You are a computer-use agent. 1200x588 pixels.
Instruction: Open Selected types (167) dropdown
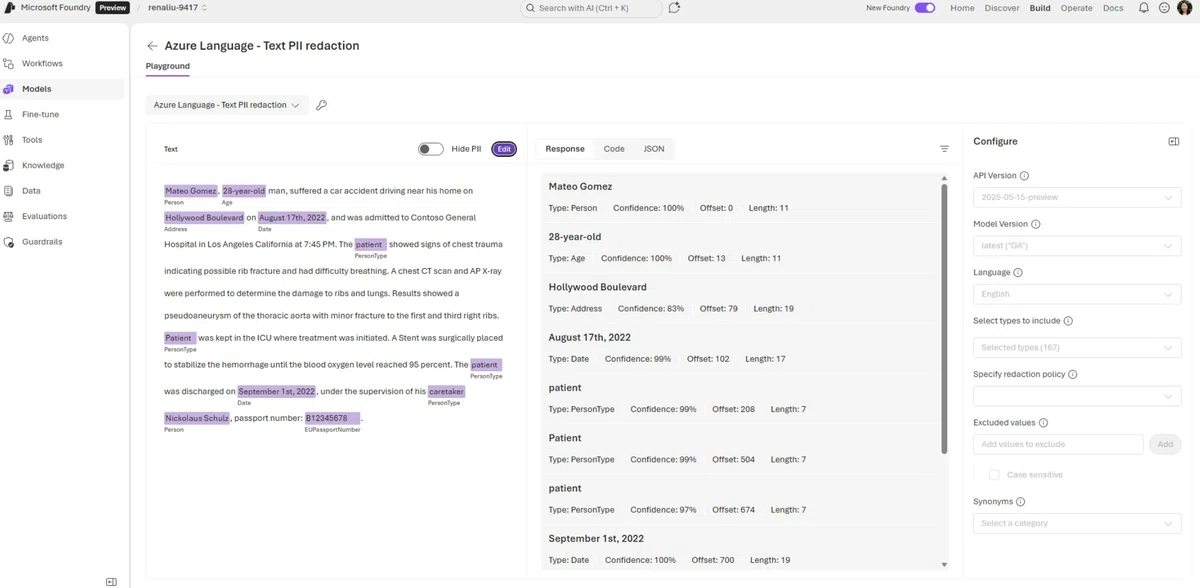pyautogui.click(x=1077, y=348)
